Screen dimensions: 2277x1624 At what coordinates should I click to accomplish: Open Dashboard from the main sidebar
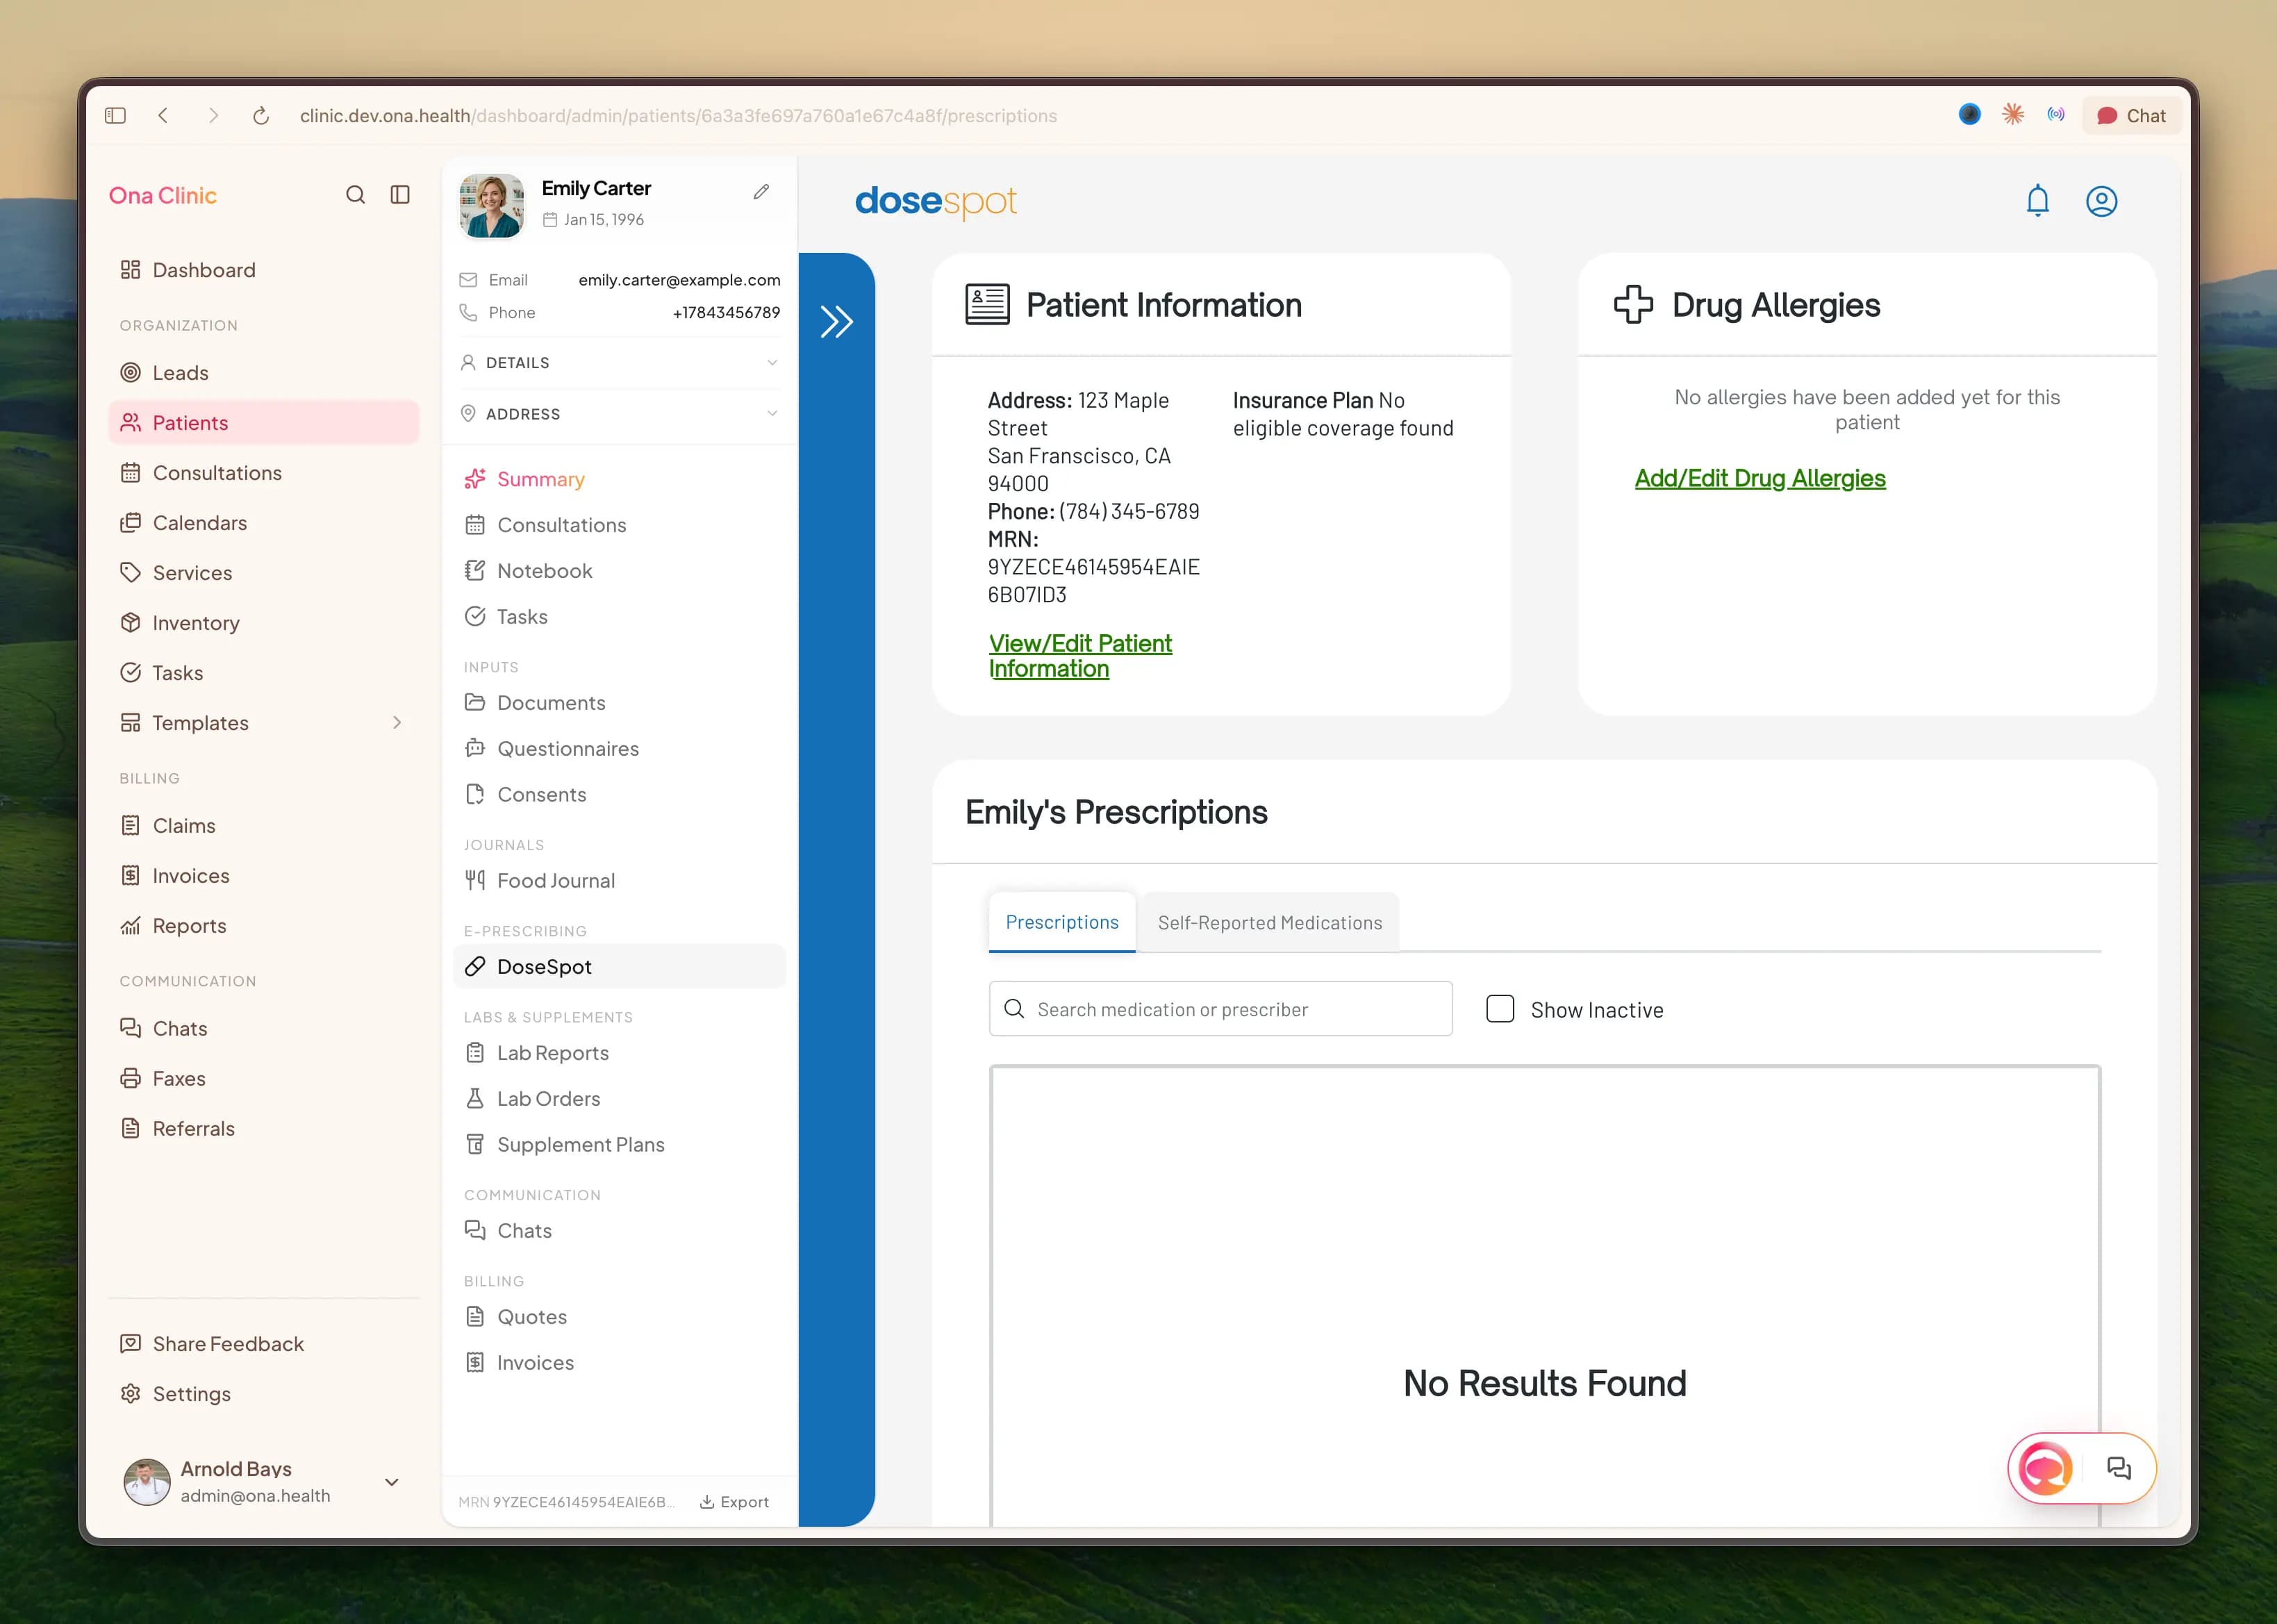tap(263, 270)
